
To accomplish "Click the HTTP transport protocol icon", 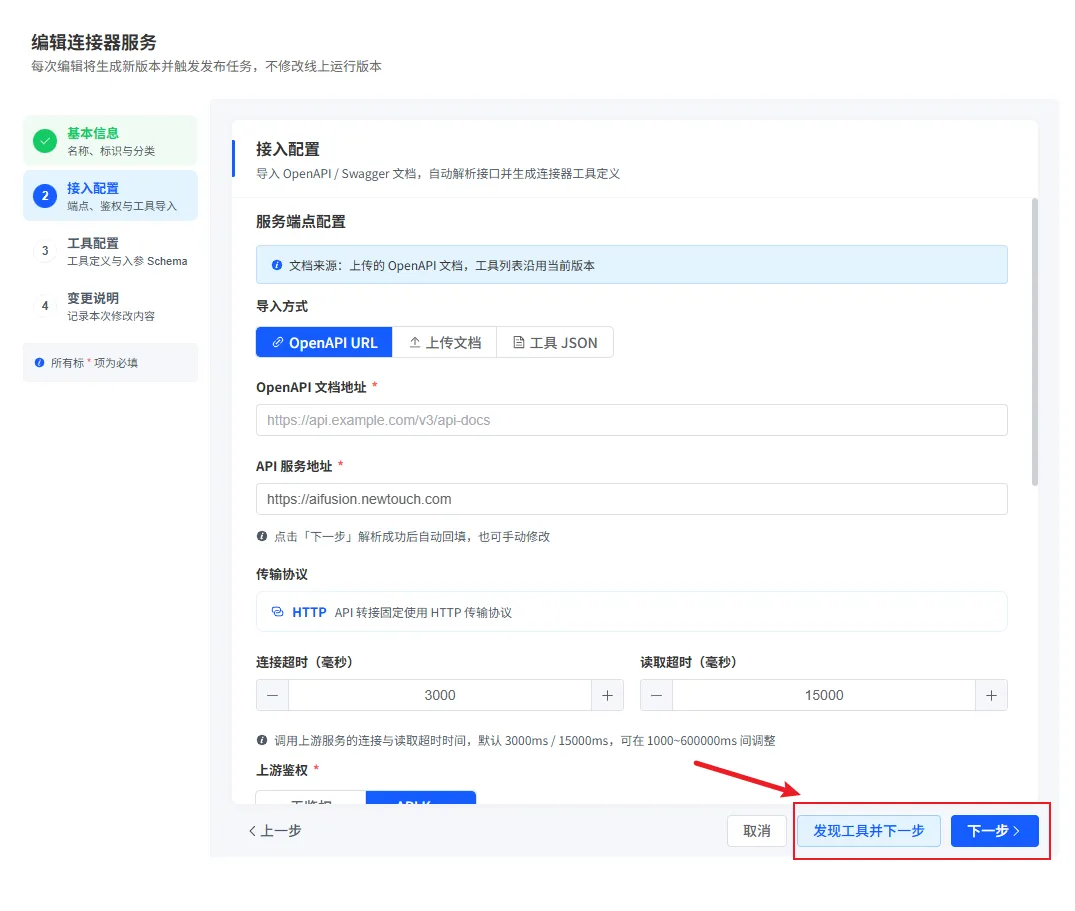I will (x=278, y=611).
